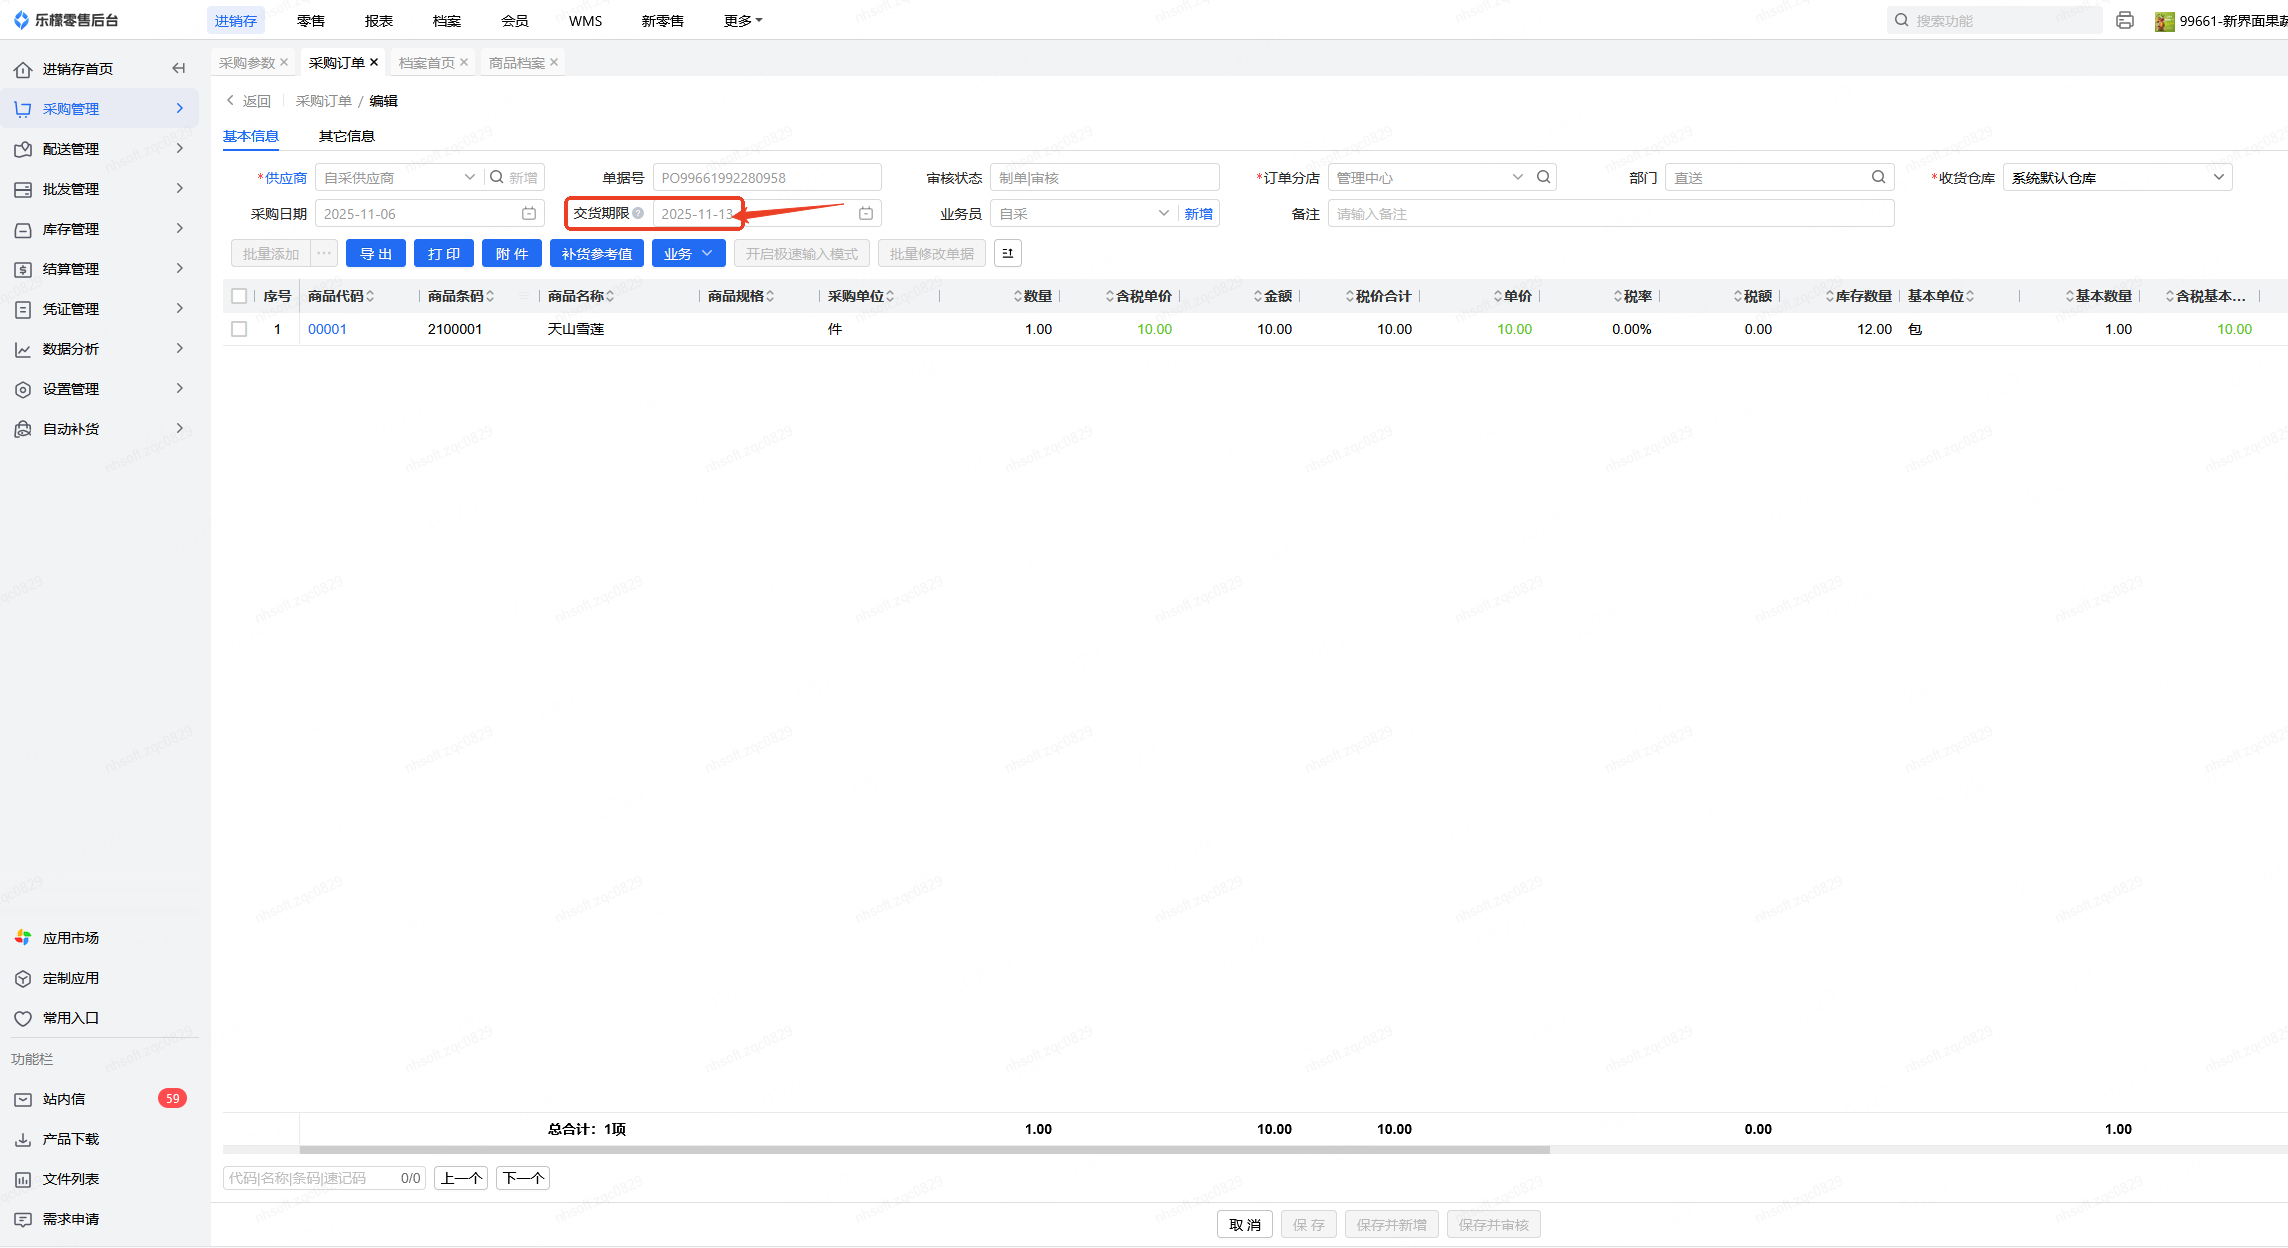The width and height of the screenshot is (2288, 1248).
Task: Click the 备注 input field
Action: pos(1610,213)
